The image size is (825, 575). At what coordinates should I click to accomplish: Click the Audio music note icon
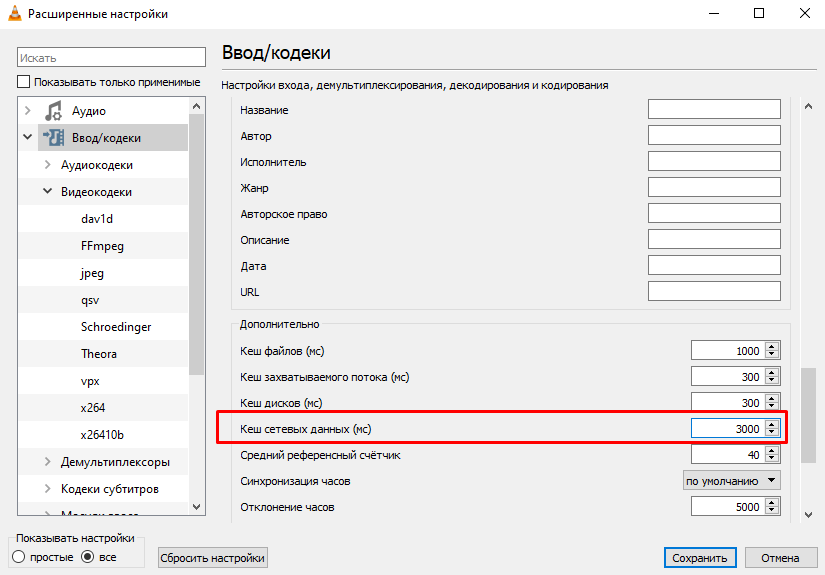pyautogui.click(x=53, y=111)
